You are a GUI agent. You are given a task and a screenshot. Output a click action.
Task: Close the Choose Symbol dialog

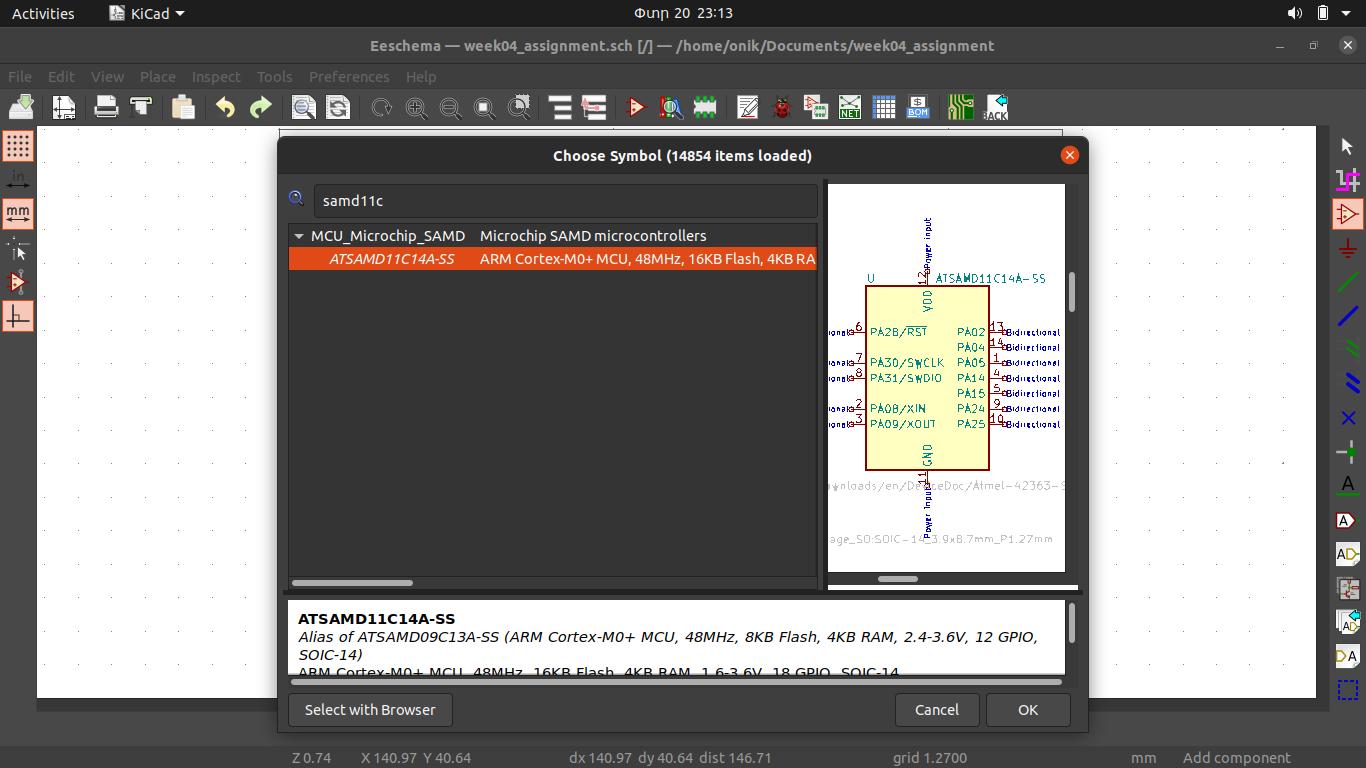[x=1070, y=155]
